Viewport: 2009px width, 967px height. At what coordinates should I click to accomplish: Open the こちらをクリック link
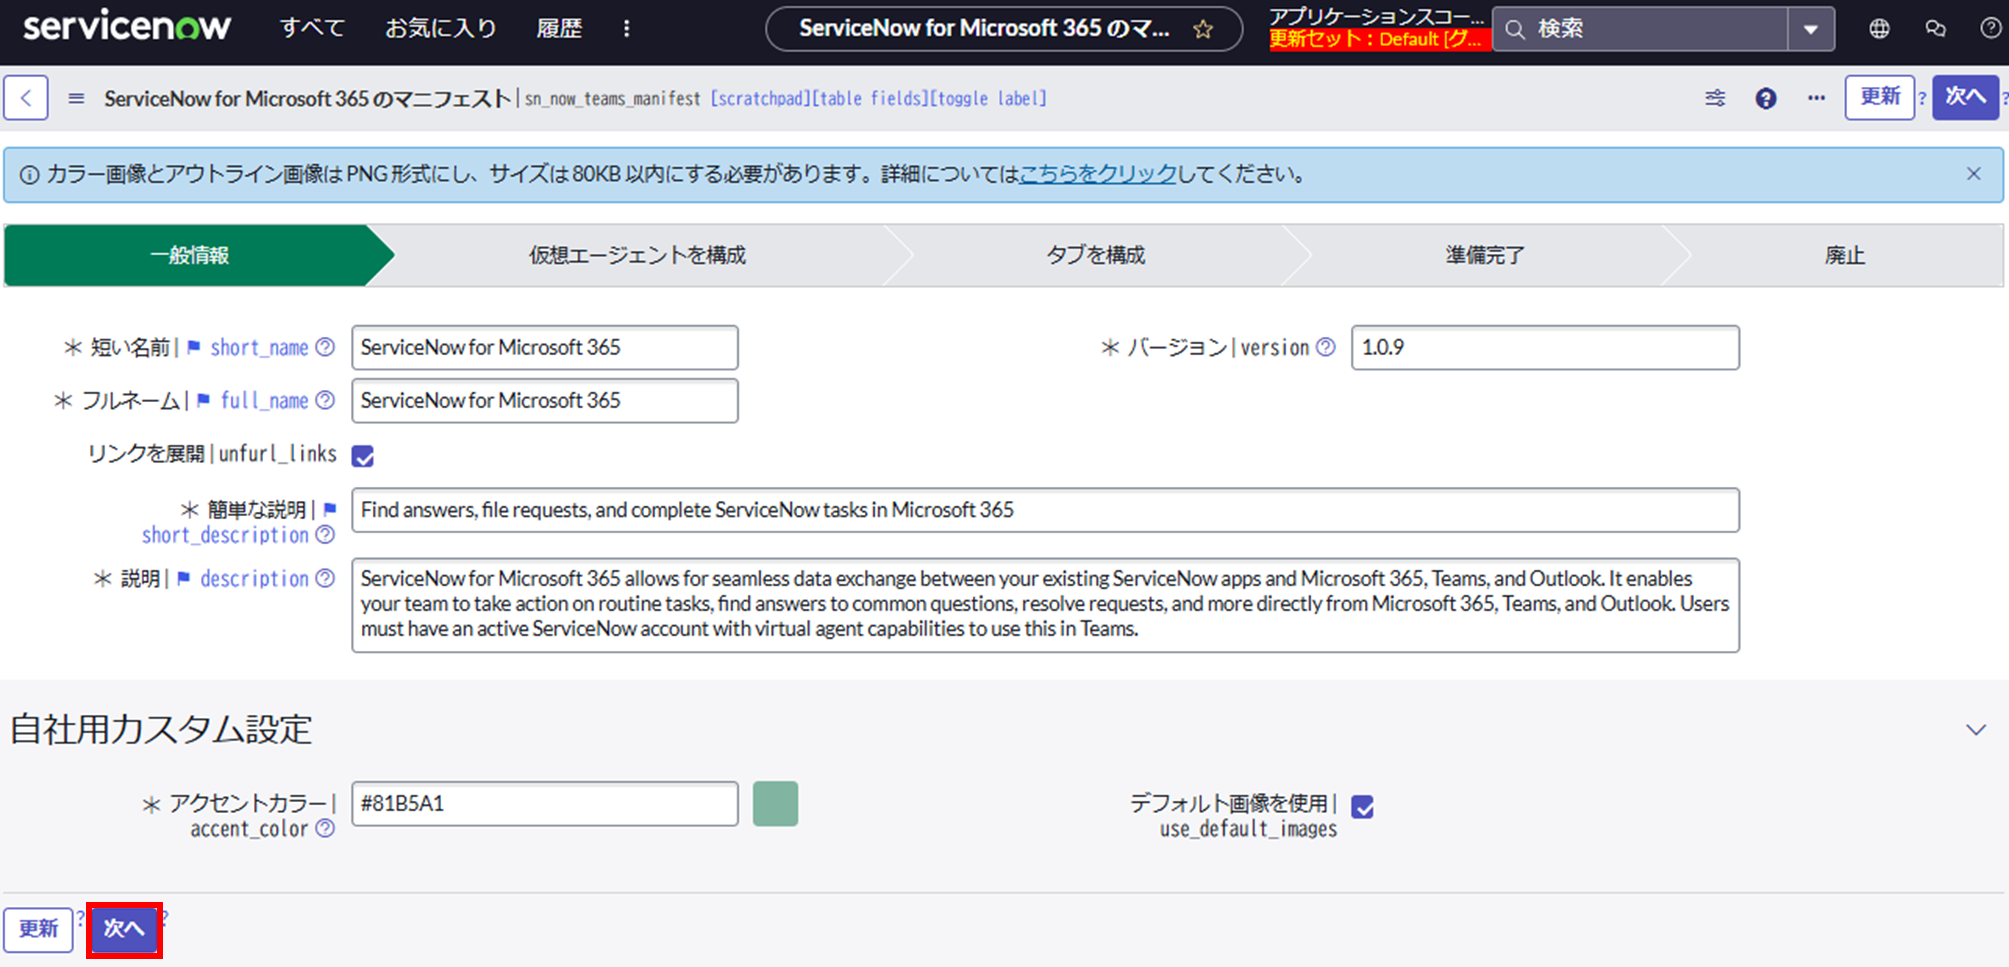click(1098, 174)
